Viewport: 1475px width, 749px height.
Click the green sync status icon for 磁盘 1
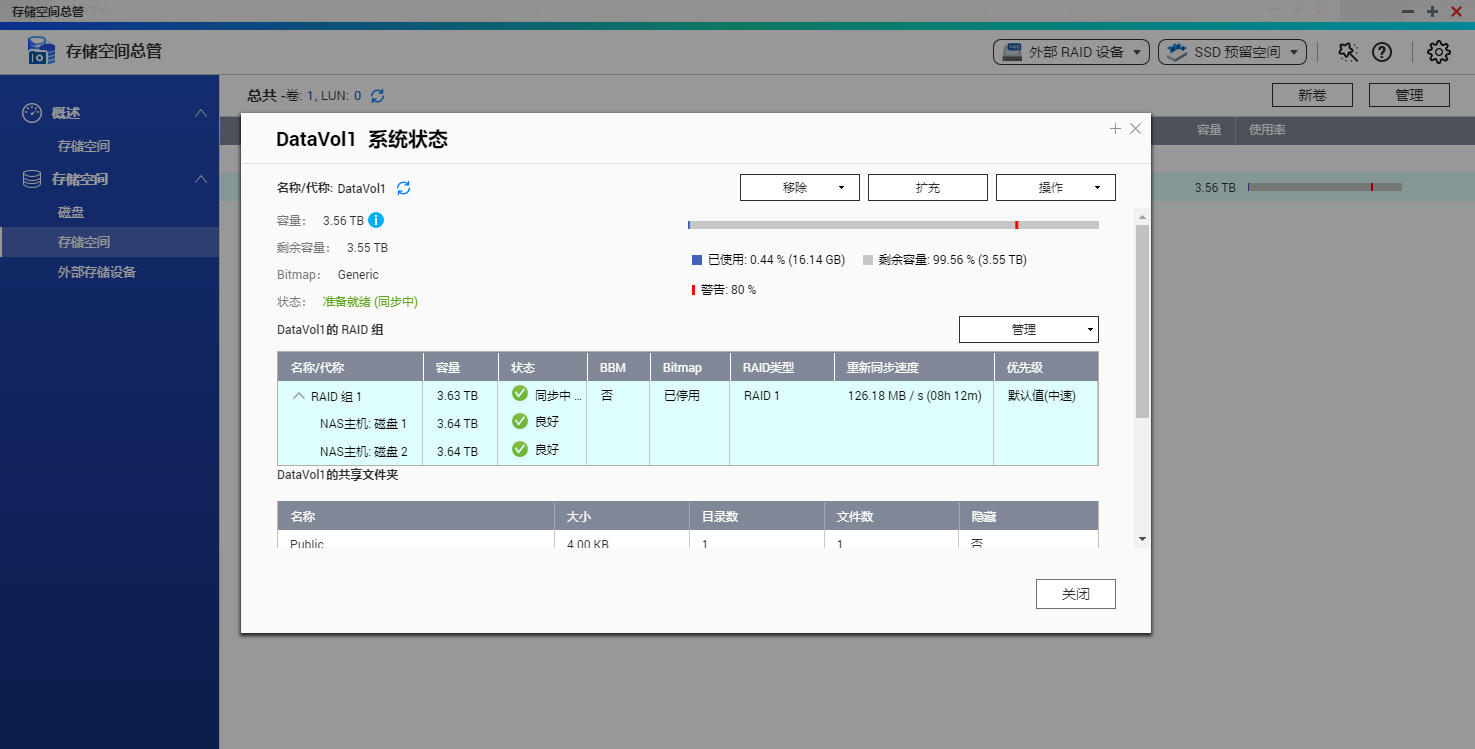pos(520,421)
